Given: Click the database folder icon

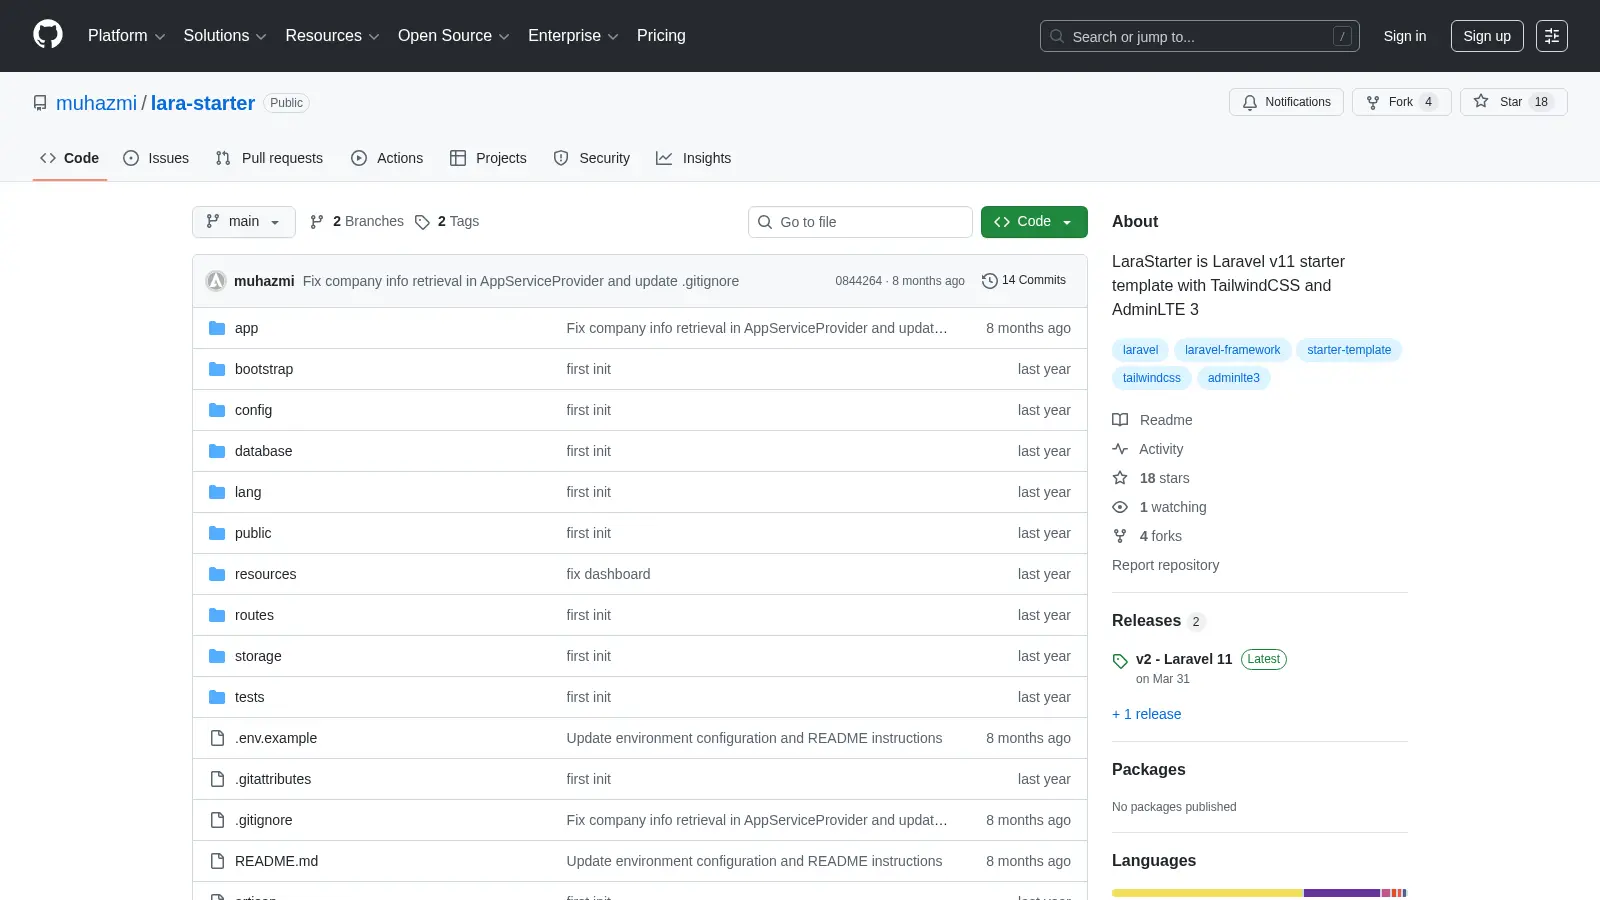Looking at the screenshot, I should [x=217, y=451].
